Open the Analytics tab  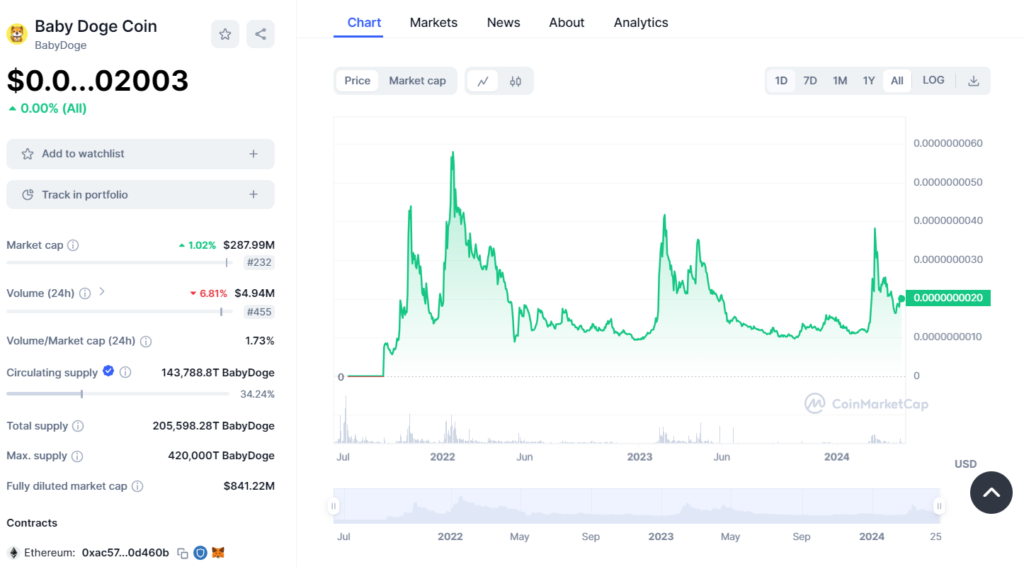pos(641,22)
